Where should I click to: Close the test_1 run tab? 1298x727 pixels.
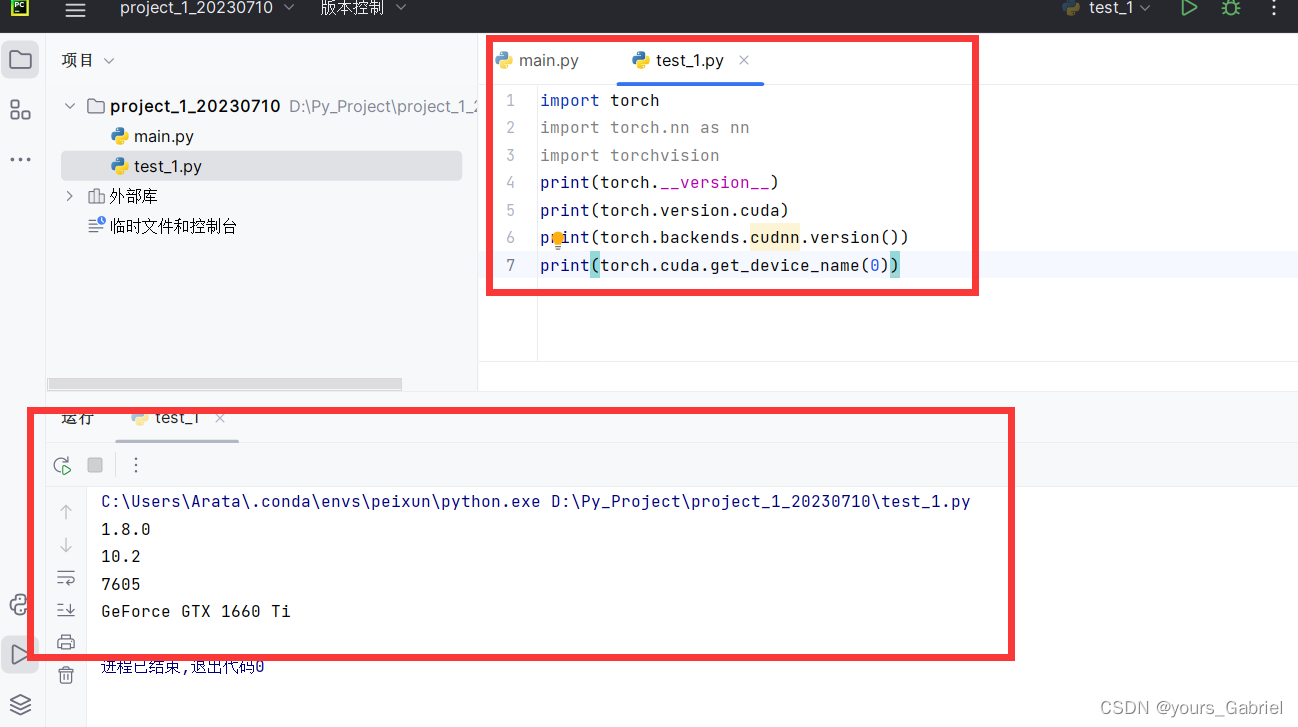(220, 418)
